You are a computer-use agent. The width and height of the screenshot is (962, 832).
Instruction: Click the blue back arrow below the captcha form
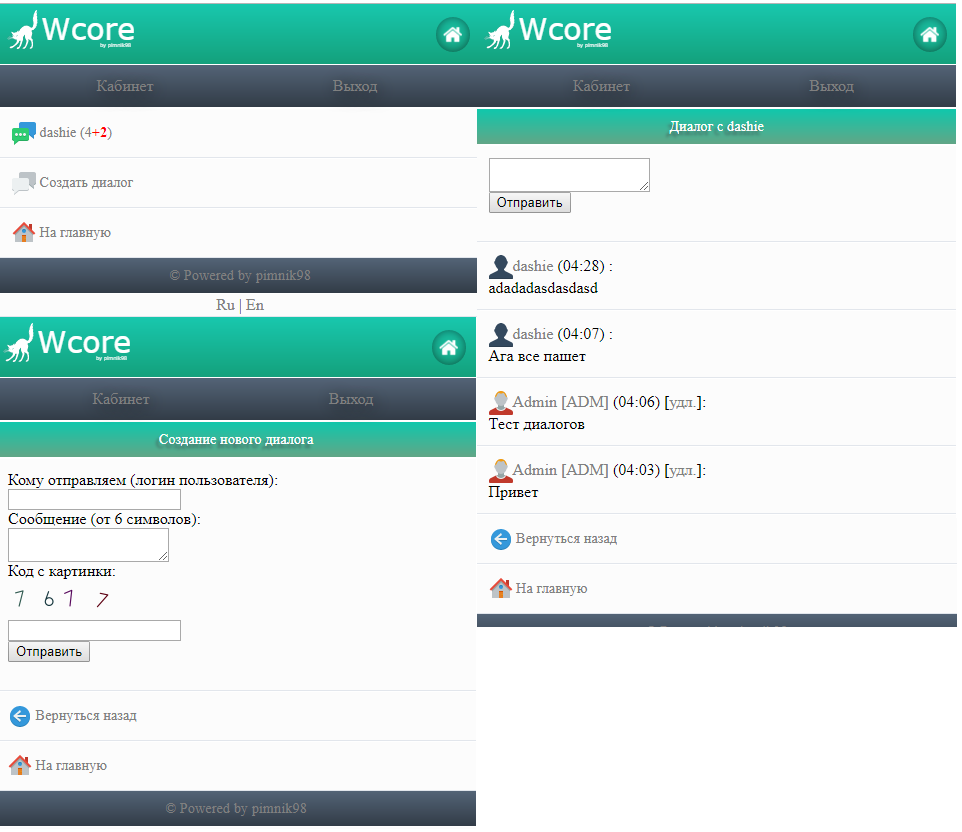click(x=19, y=716)
